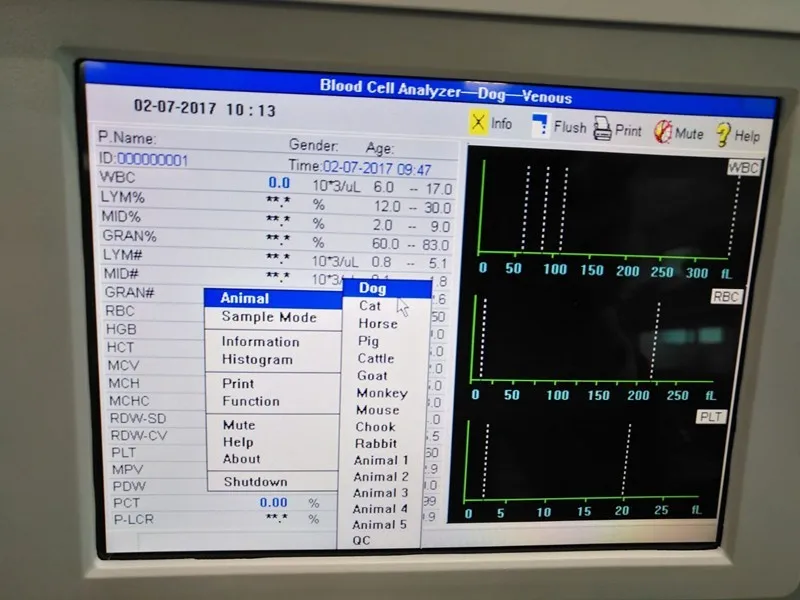Click the Time value 02-07-2017 09:47
800x600 pixels.
(377, 168)
